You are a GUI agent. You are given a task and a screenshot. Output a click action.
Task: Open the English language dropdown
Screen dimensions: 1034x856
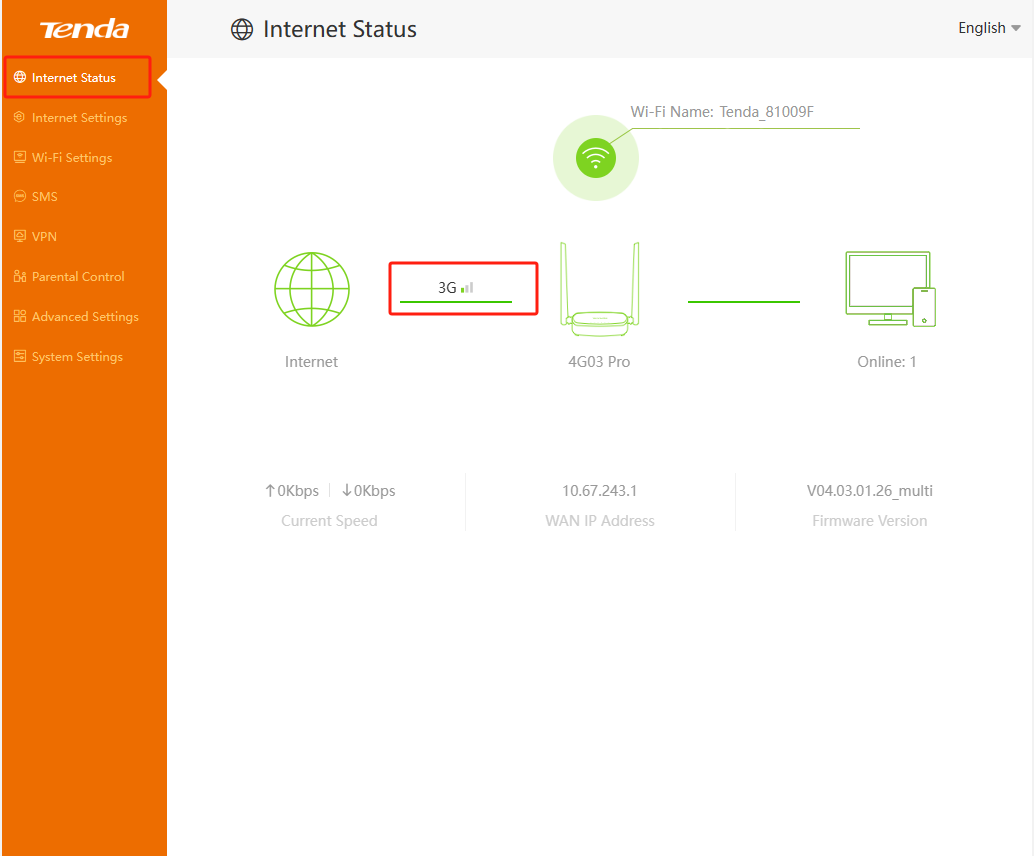988,28
